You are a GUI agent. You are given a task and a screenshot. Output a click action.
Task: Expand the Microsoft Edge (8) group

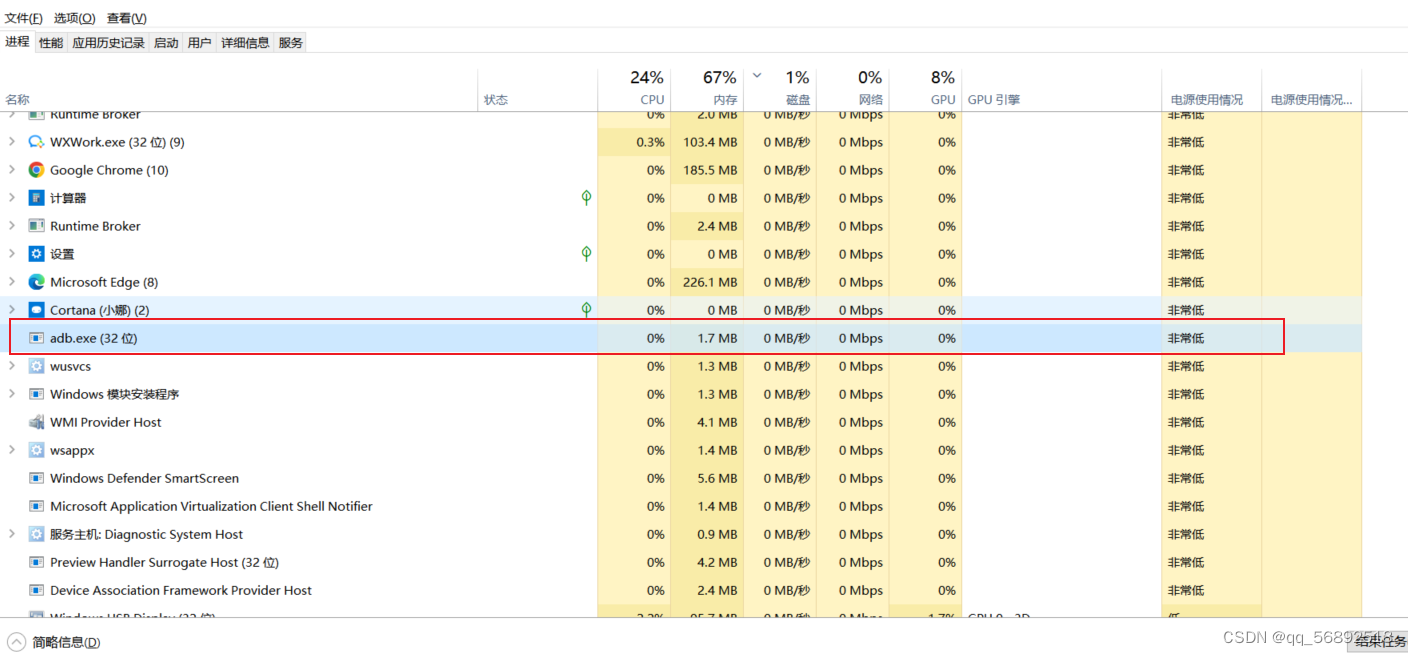(12, 282)
